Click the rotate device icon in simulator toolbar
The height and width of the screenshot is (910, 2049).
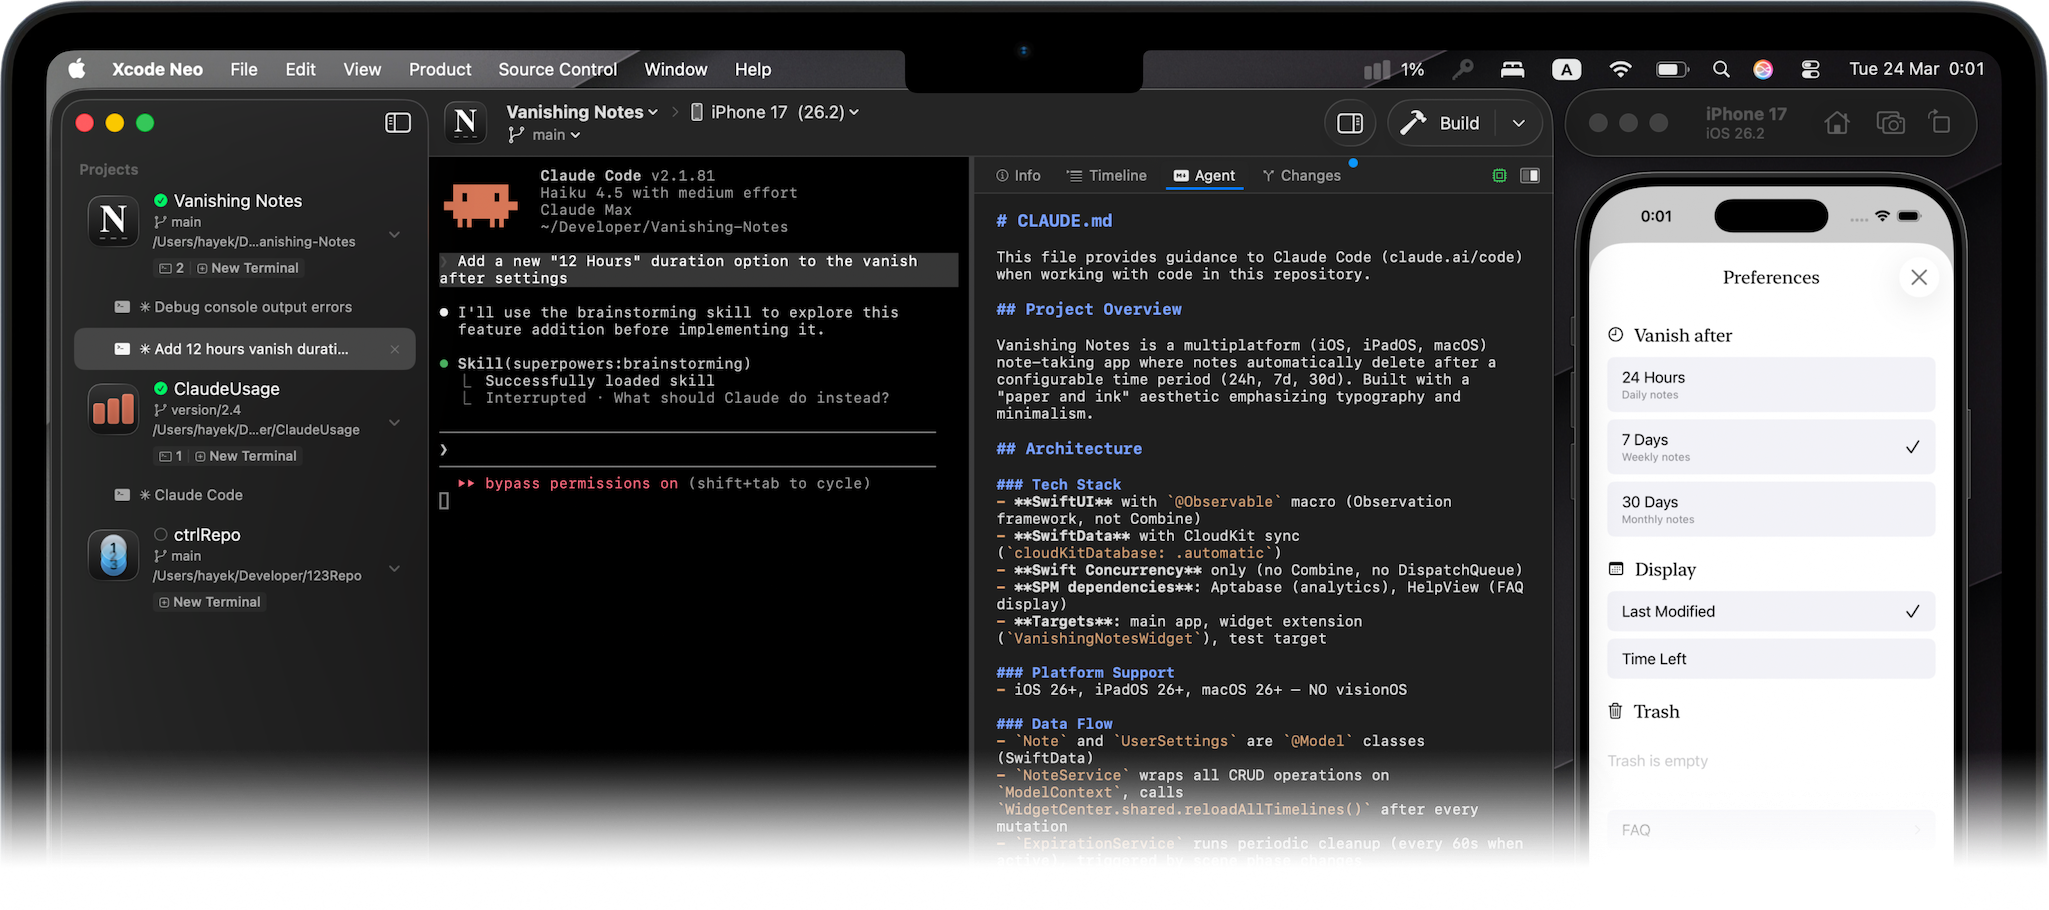click(1939, 122)
